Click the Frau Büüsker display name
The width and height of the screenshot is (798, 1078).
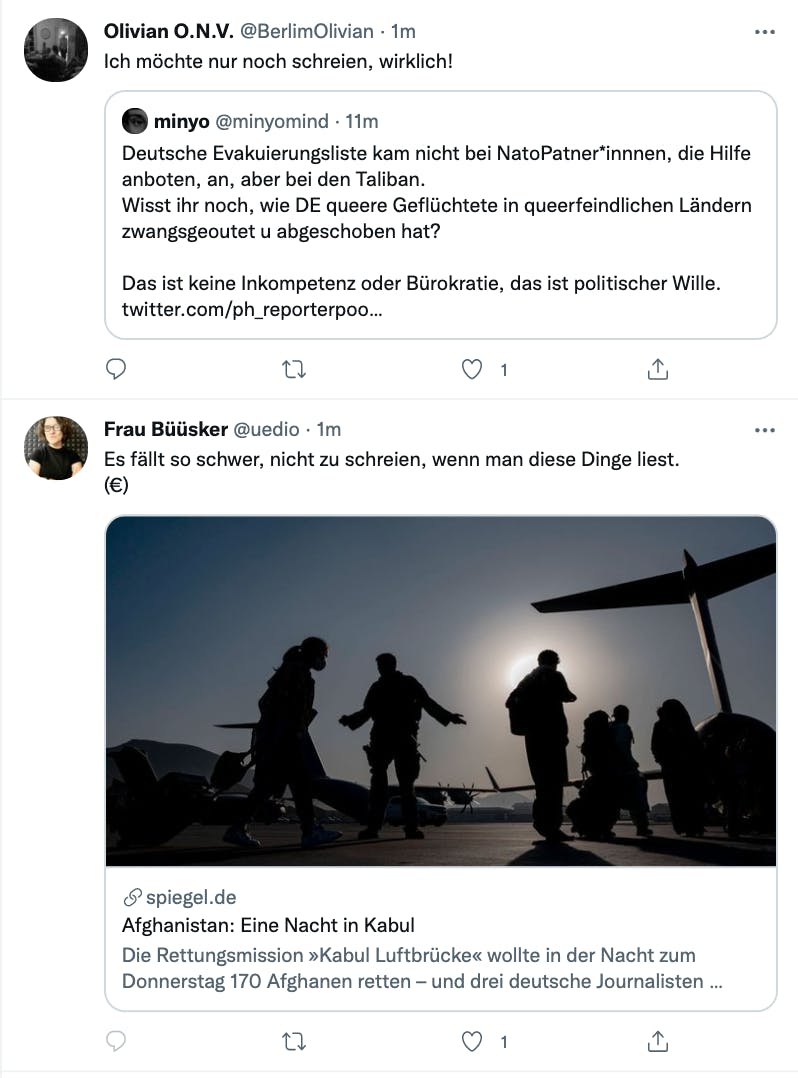point(165,430)
